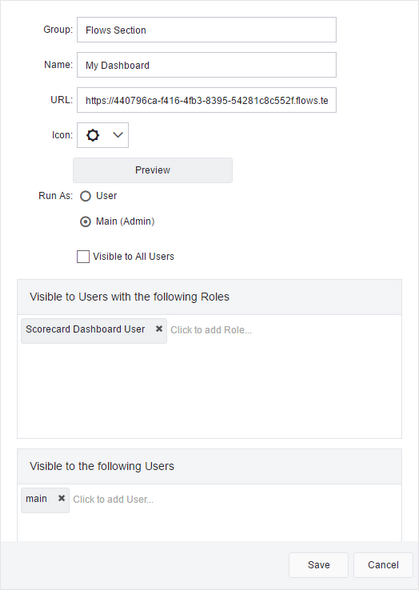Click to add Role placeholder
This screenshot has height=590, width=419.
point(211,330)
